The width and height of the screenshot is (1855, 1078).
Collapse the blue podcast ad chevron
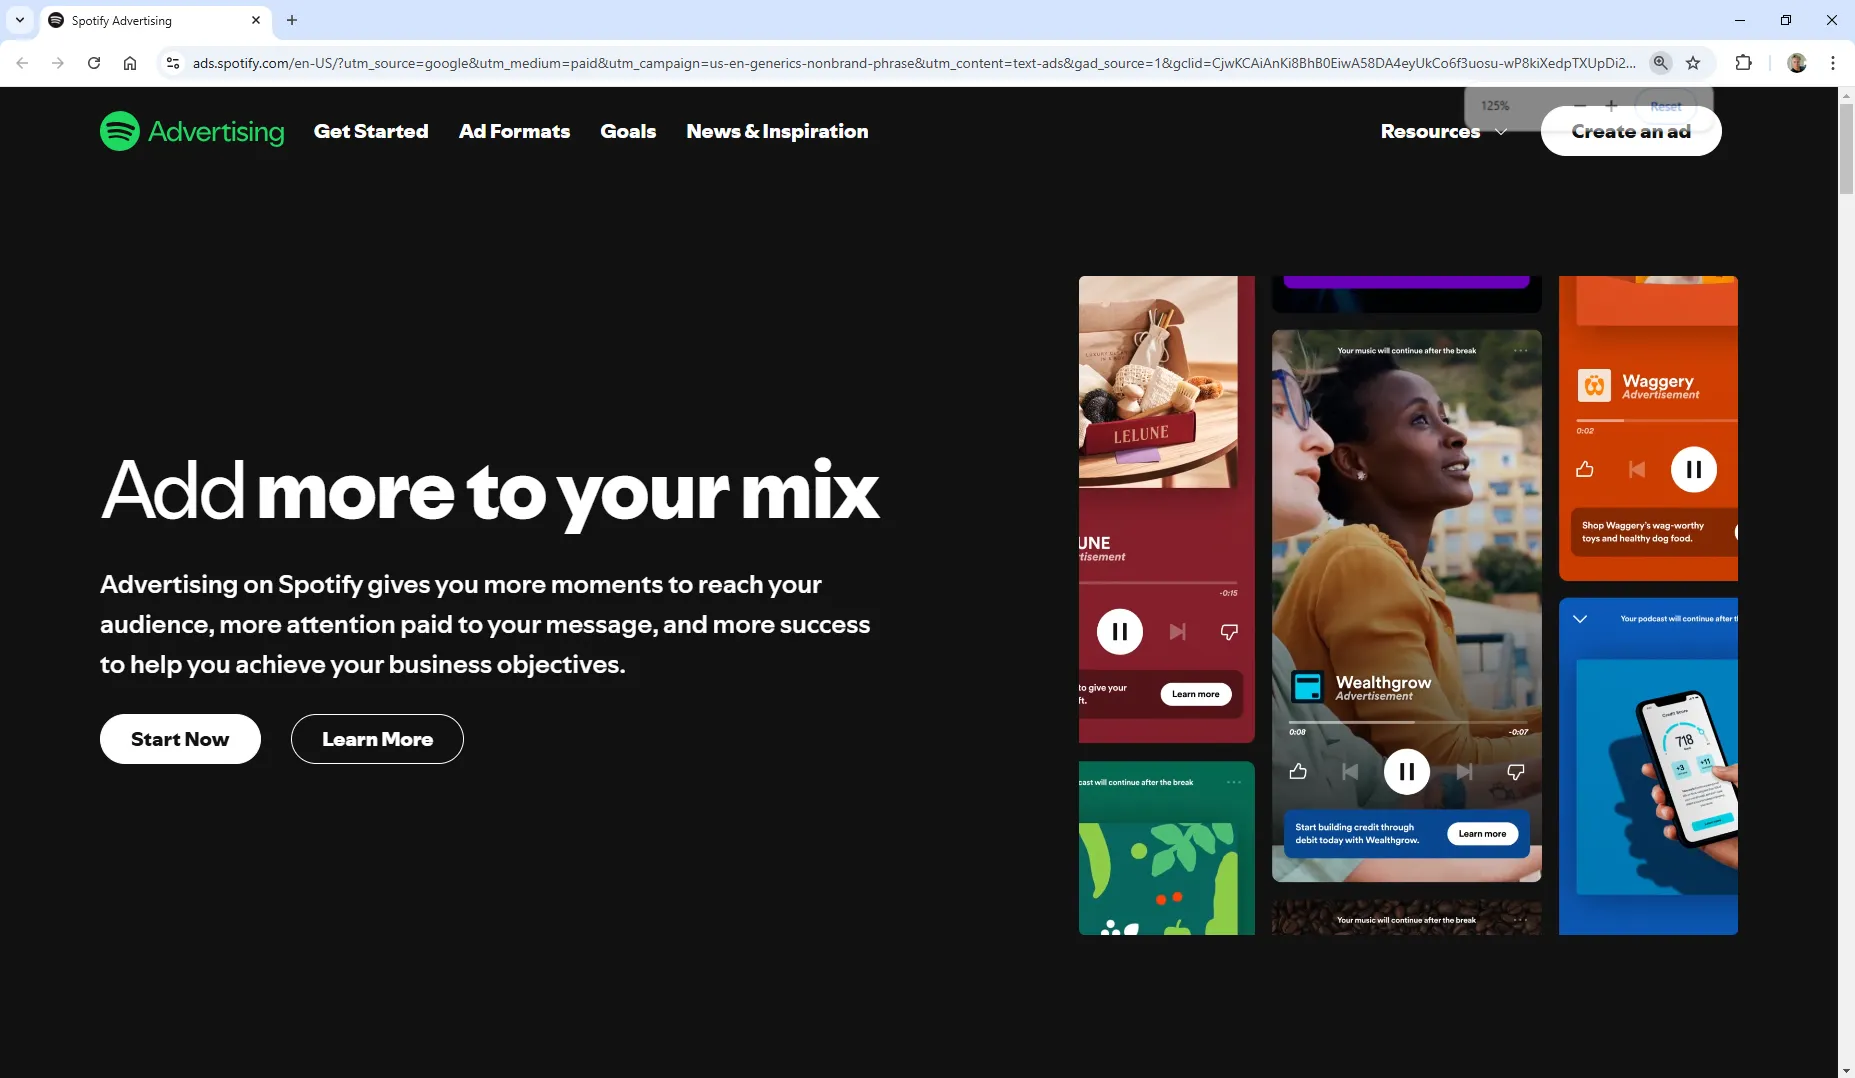(1580, 619)
